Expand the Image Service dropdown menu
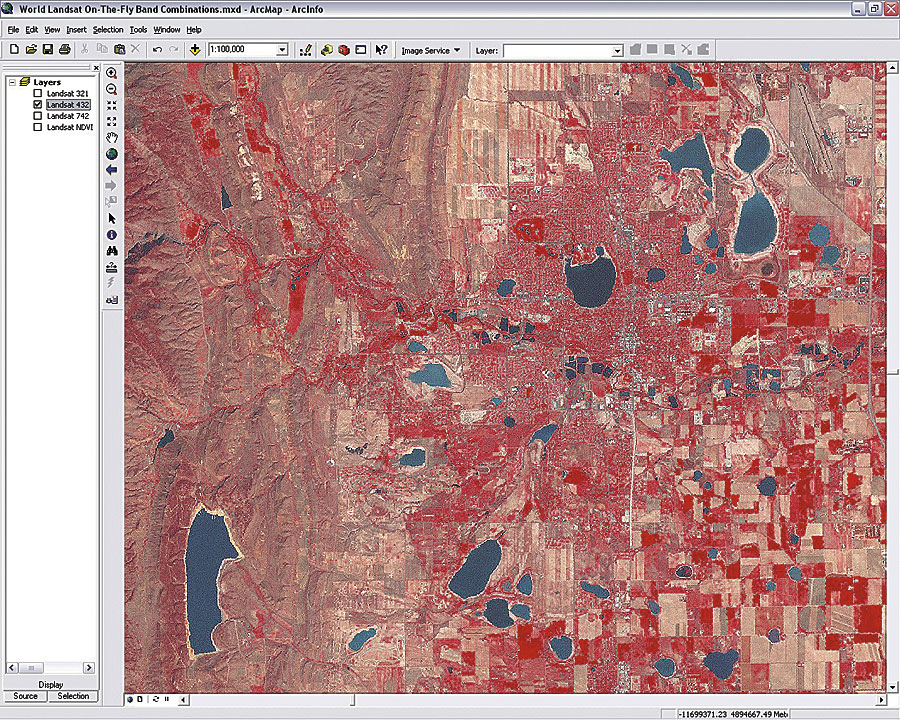The height and width of the screenshot is (720, 900). tap(431, 49)
